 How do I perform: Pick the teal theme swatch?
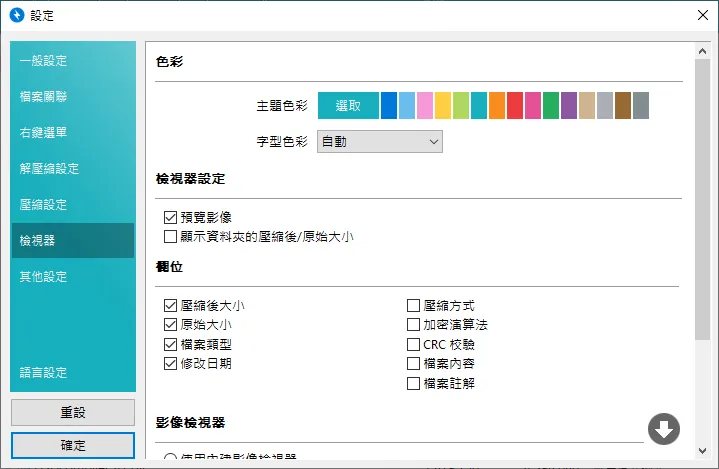tap(479, 105)
